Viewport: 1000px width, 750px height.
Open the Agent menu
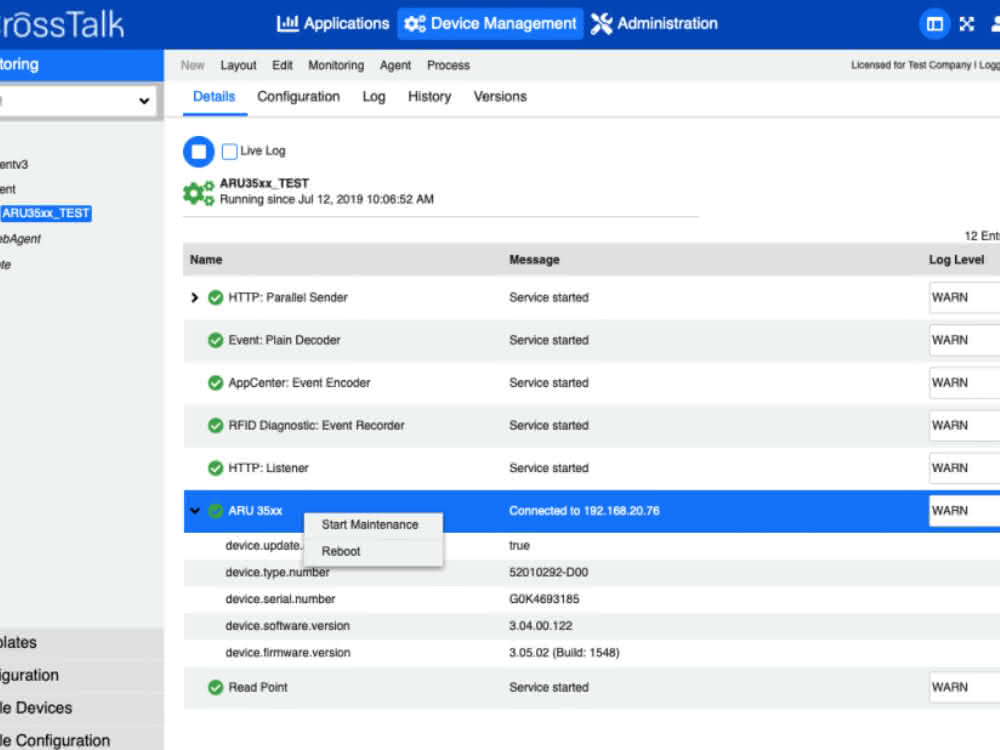click(395, 65)
